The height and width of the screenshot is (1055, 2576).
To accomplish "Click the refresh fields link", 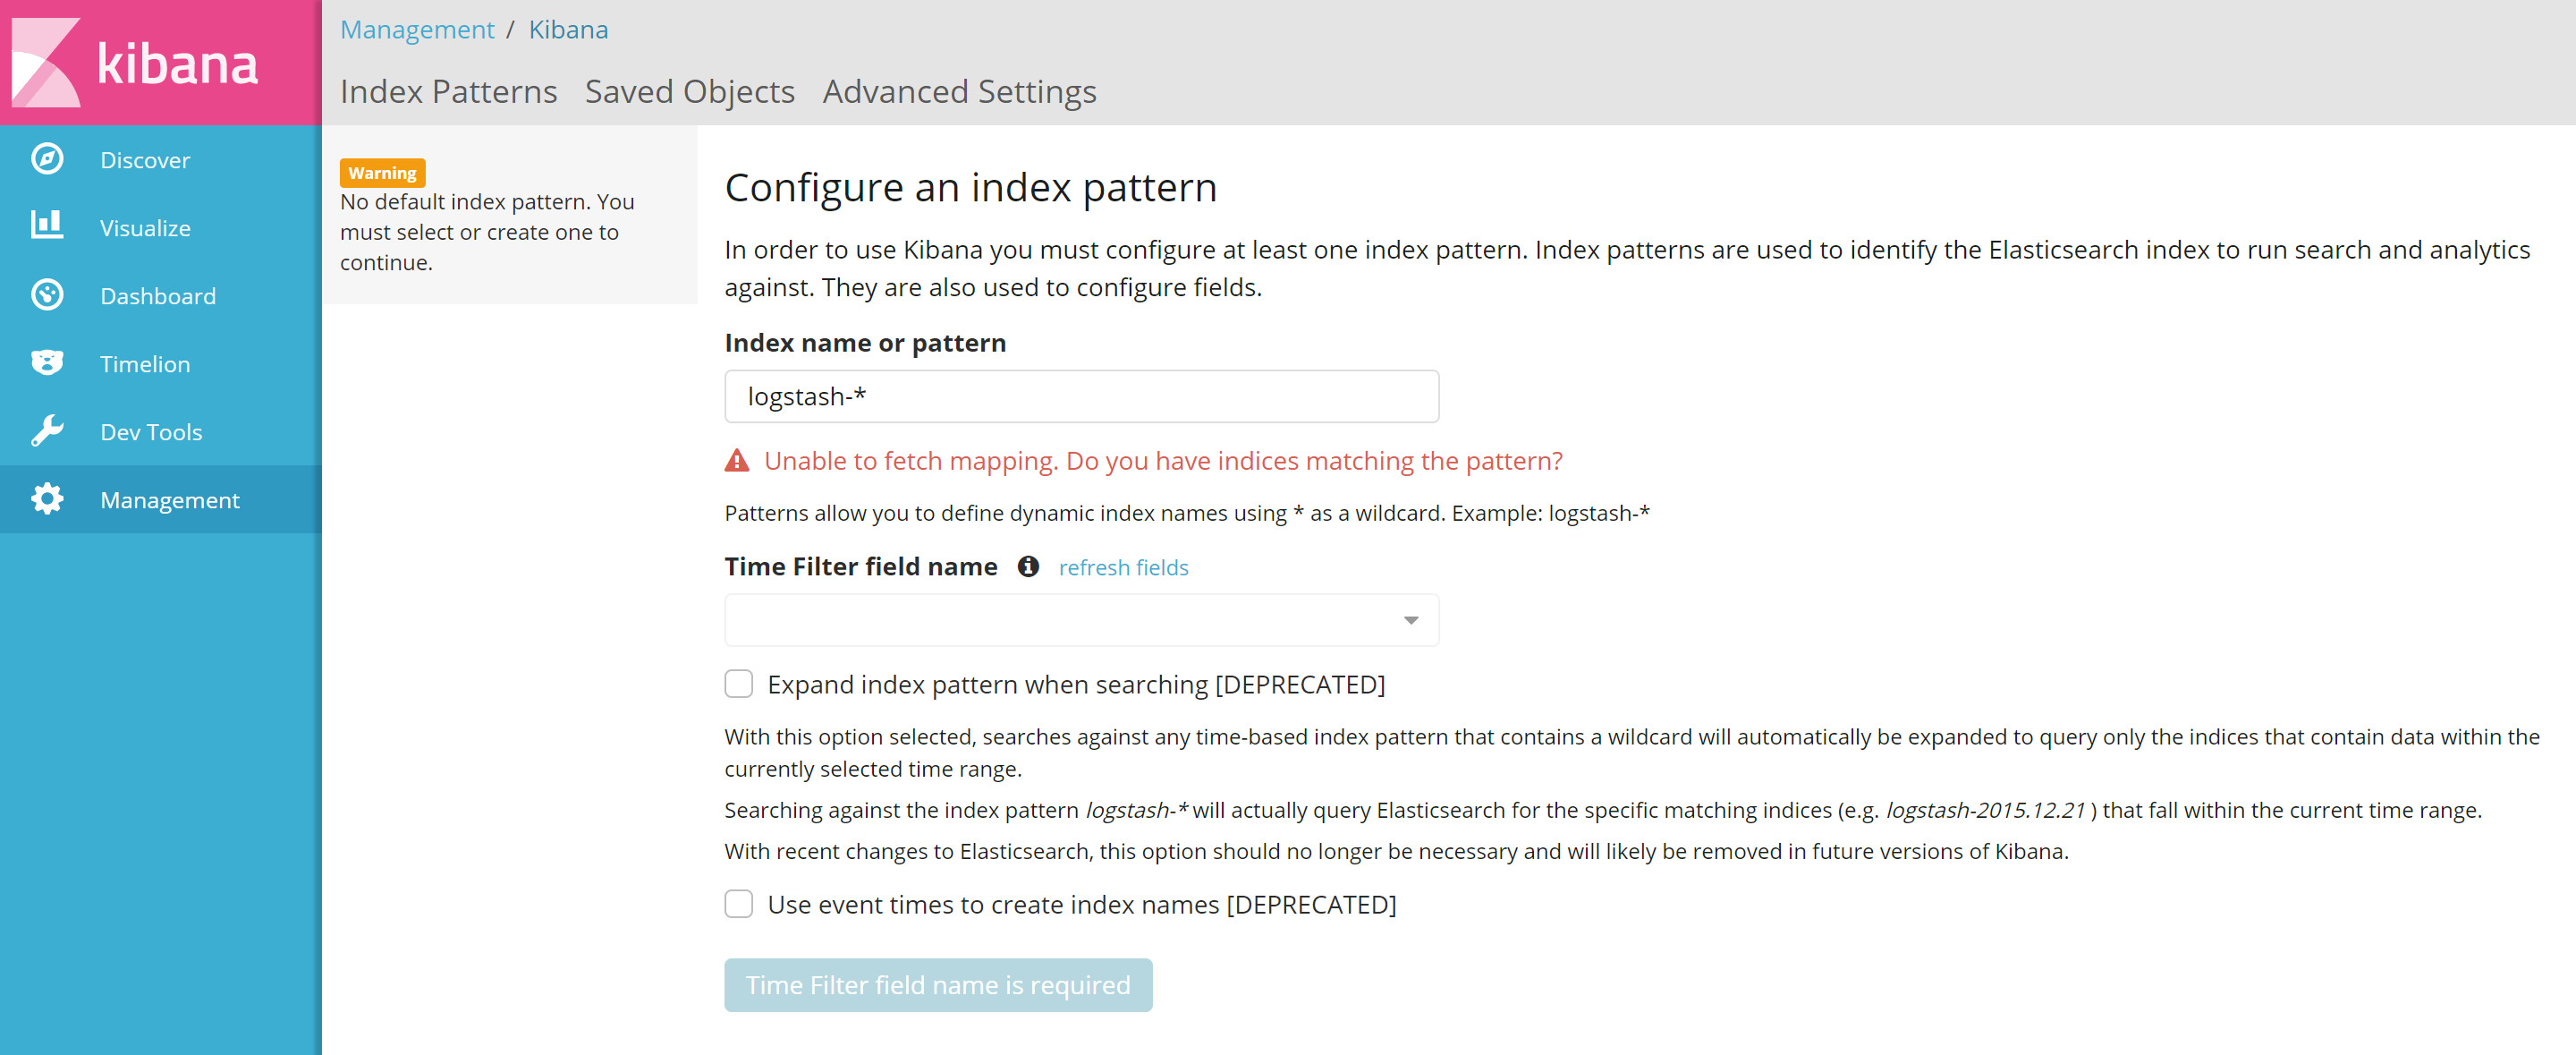I will click(1123, 567).
